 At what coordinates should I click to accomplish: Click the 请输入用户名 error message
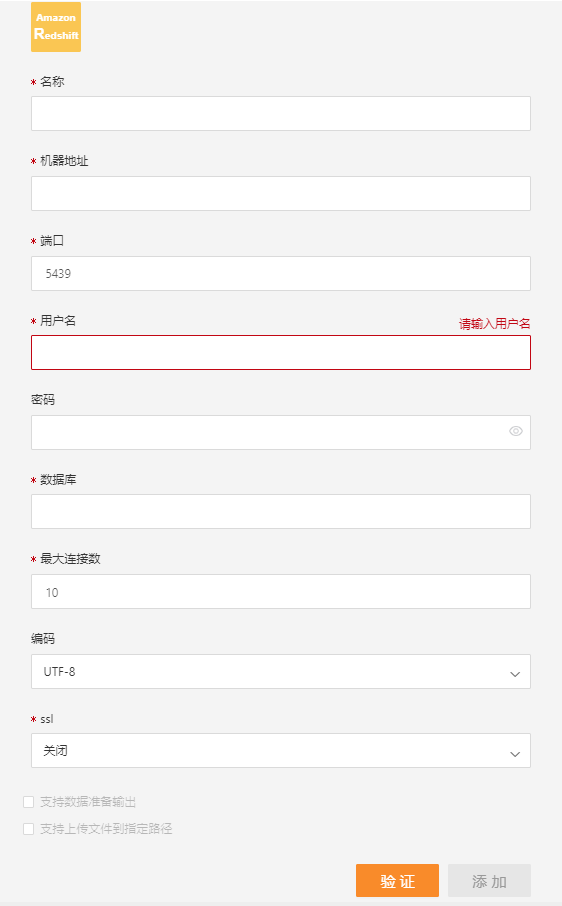point(494,324)
